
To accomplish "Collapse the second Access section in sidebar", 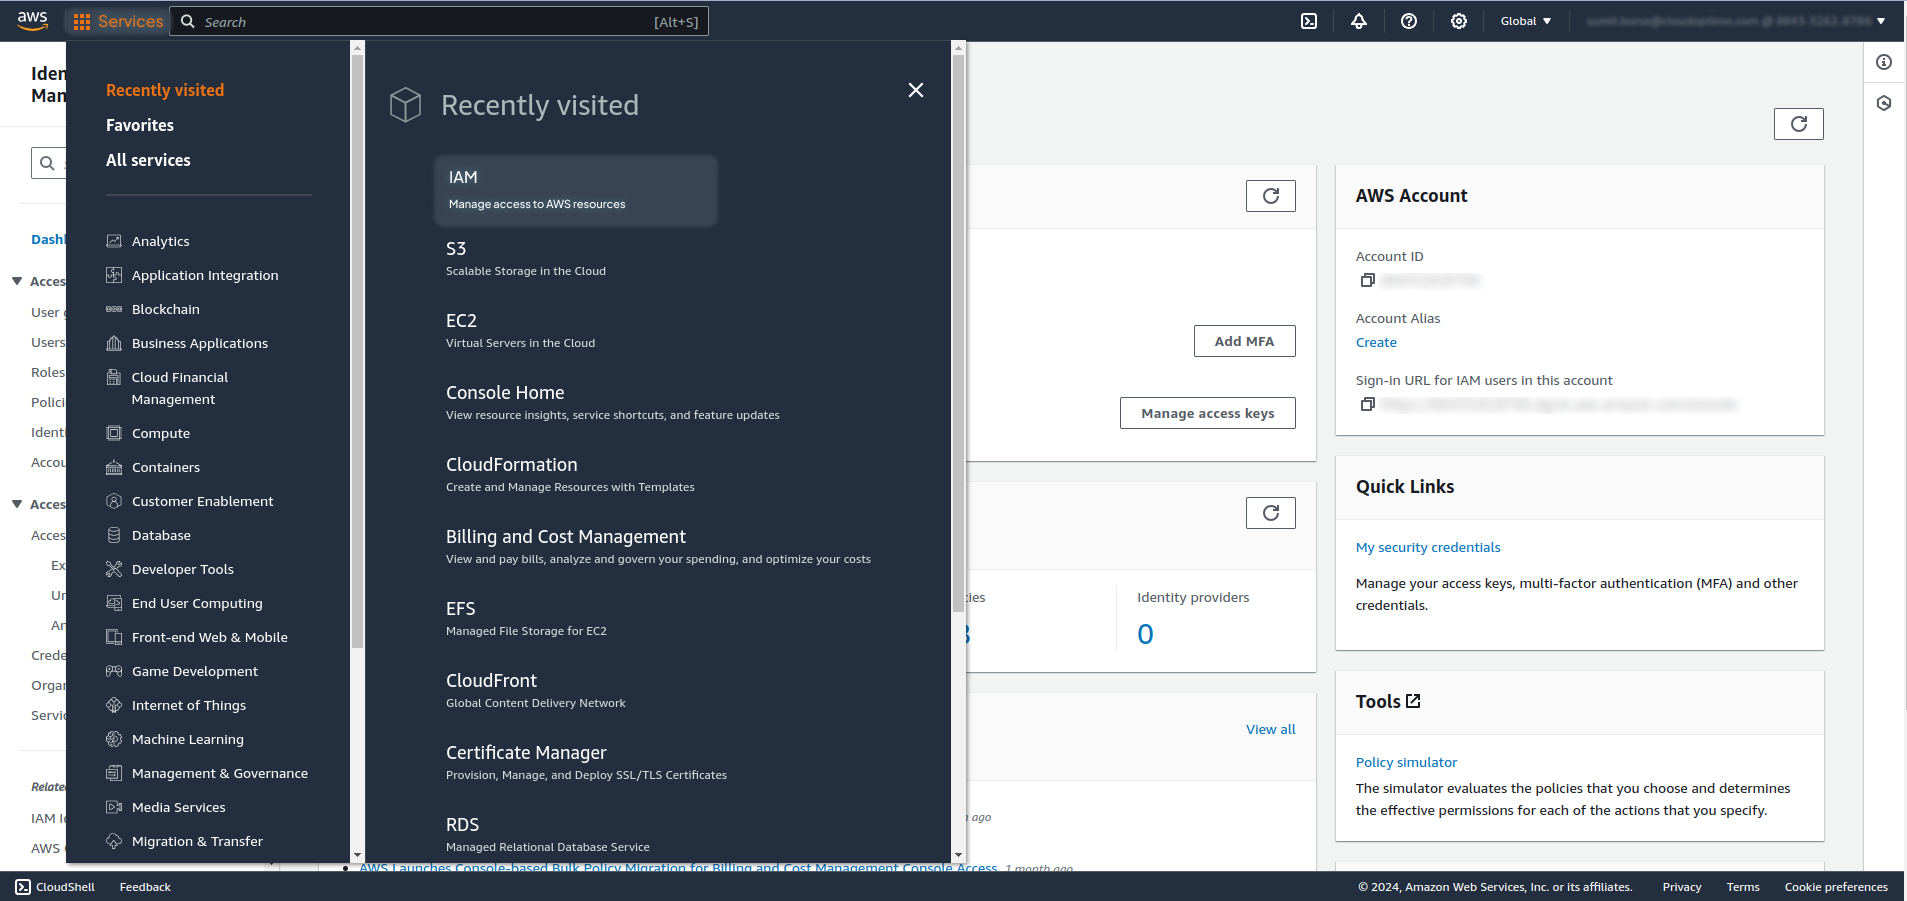I will click(17, 504).
